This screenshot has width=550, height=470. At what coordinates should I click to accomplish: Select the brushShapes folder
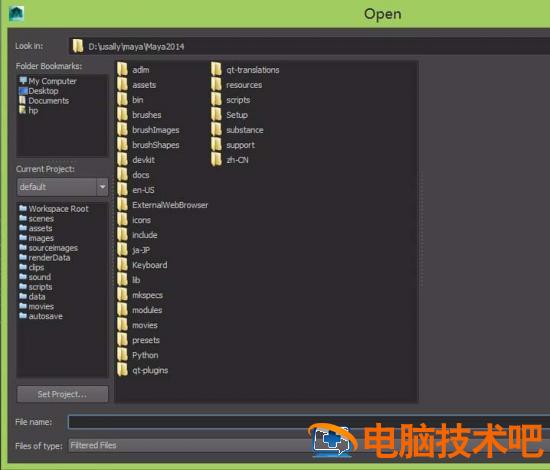coord(148,145)
